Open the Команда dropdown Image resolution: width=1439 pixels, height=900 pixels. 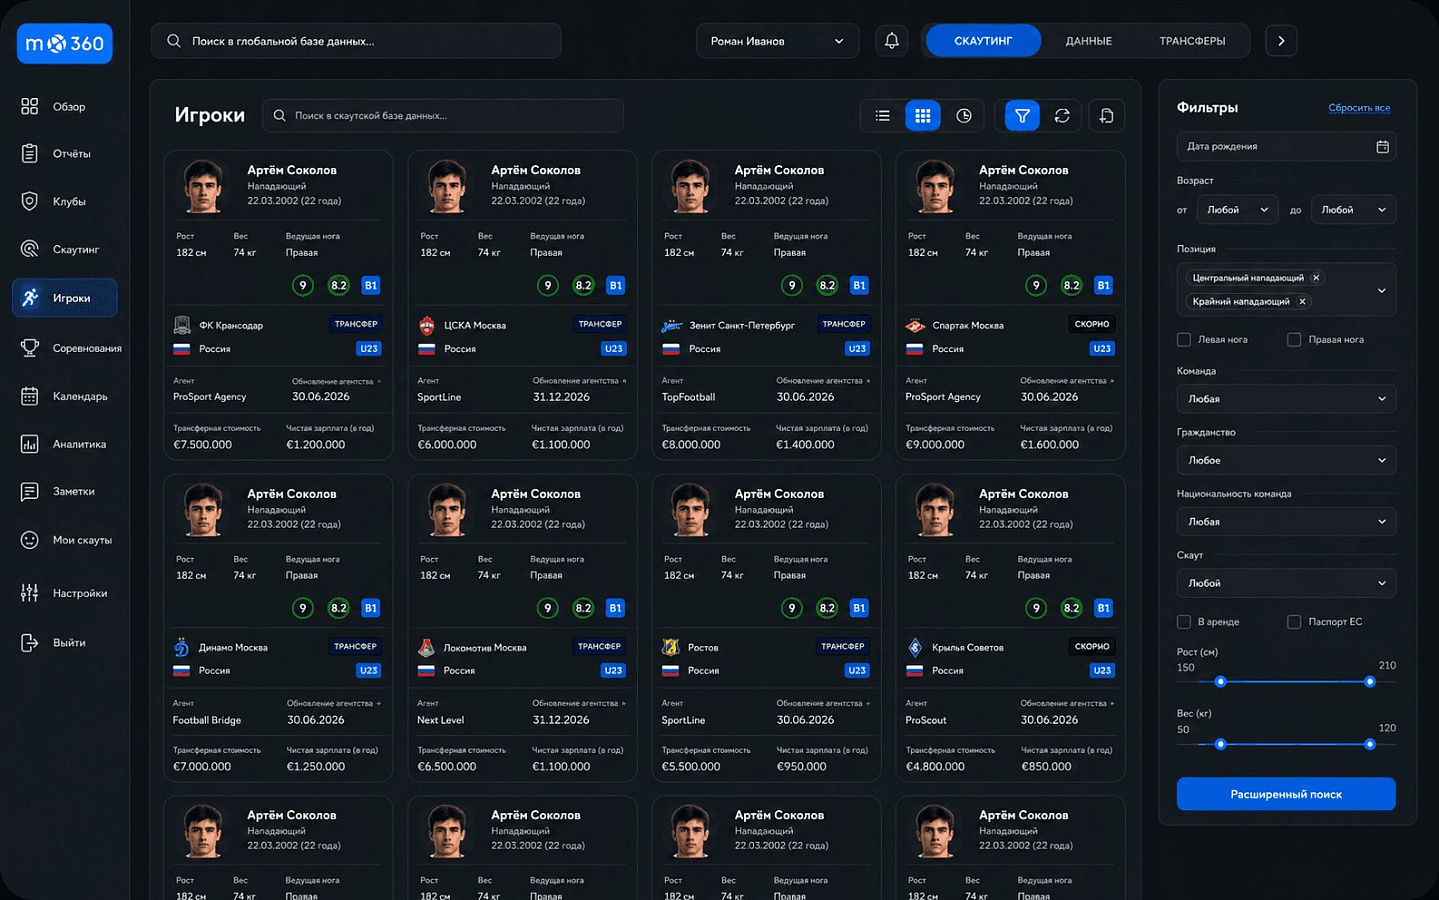point(1286,399)
